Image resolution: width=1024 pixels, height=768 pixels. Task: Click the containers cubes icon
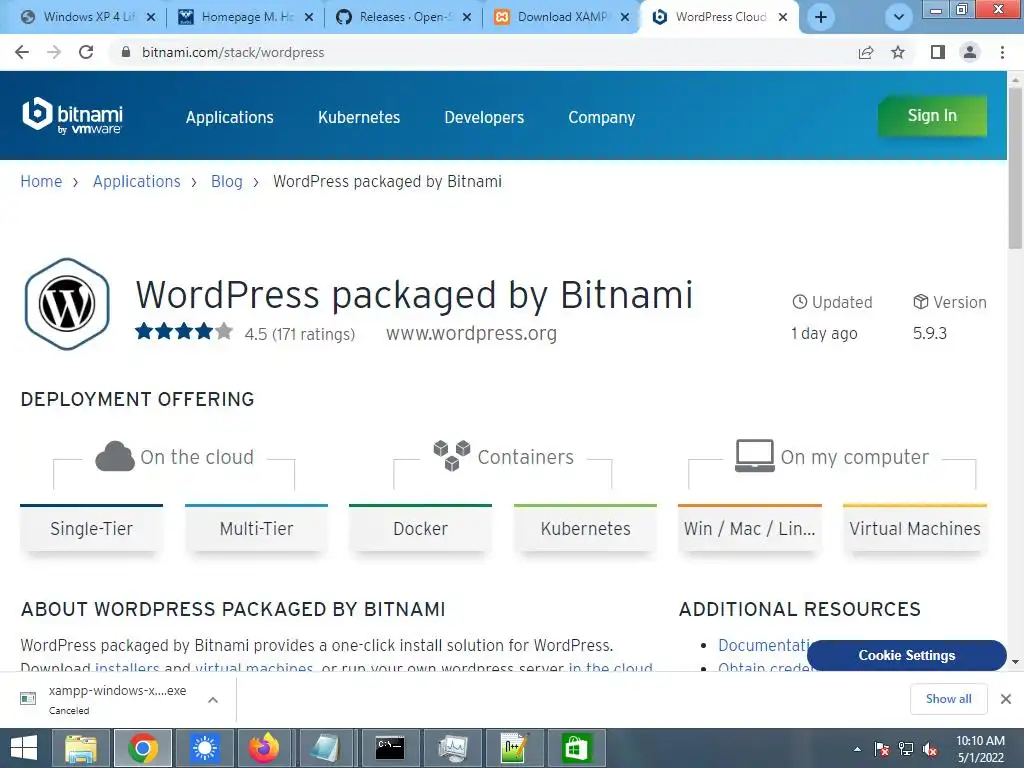tap(452, 455)
